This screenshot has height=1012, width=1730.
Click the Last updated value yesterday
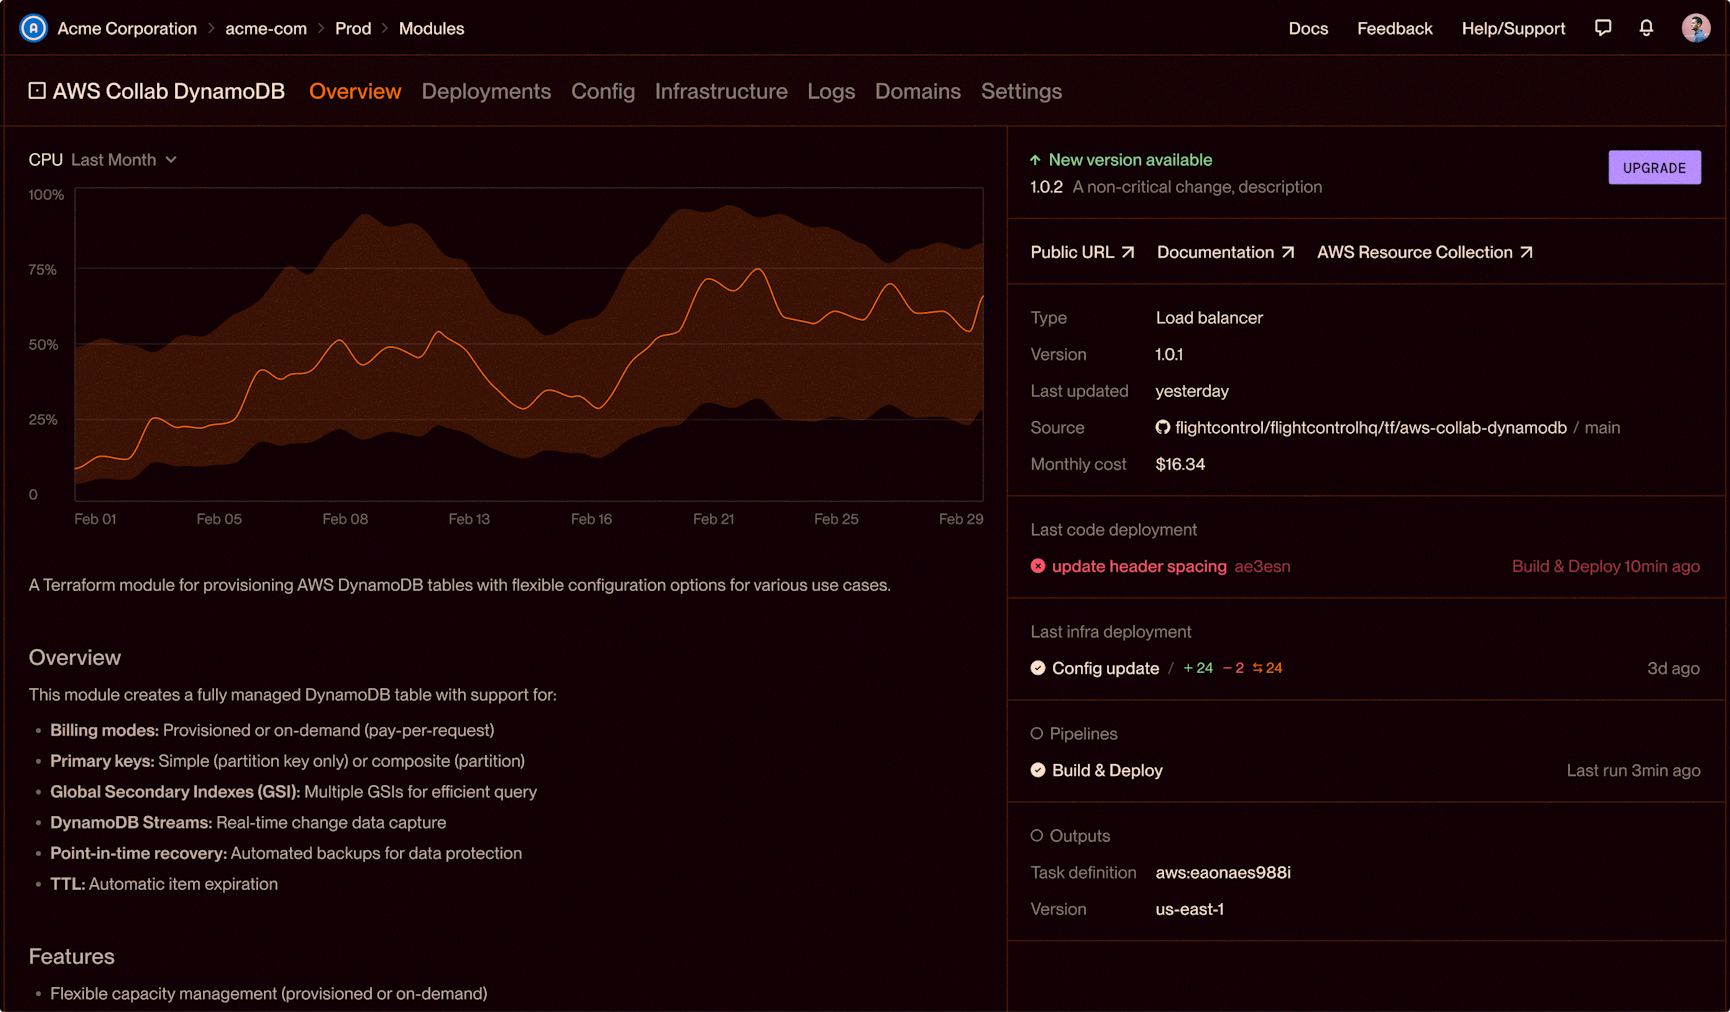point(1192,391)
